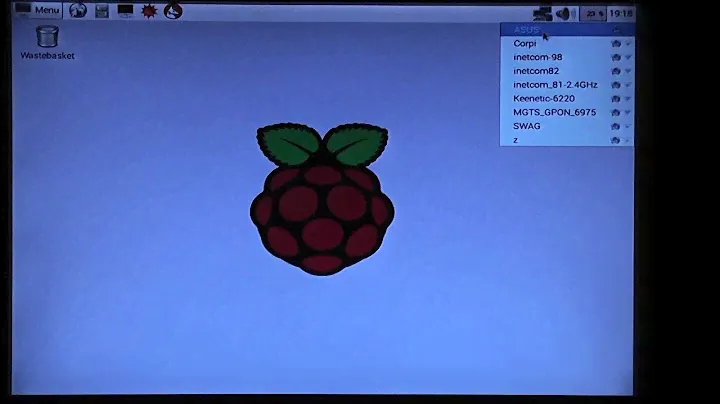The image size is (720, 404).
Task: Click the CPU usage monitor showing 23%
Action: click(x=593, y=13)
